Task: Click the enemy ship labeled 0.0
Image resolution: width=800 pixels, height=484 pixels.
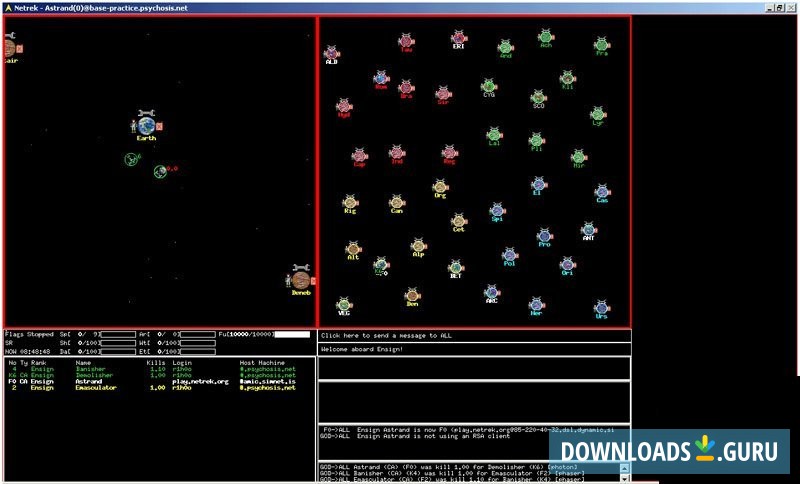Action: point(161,171)
